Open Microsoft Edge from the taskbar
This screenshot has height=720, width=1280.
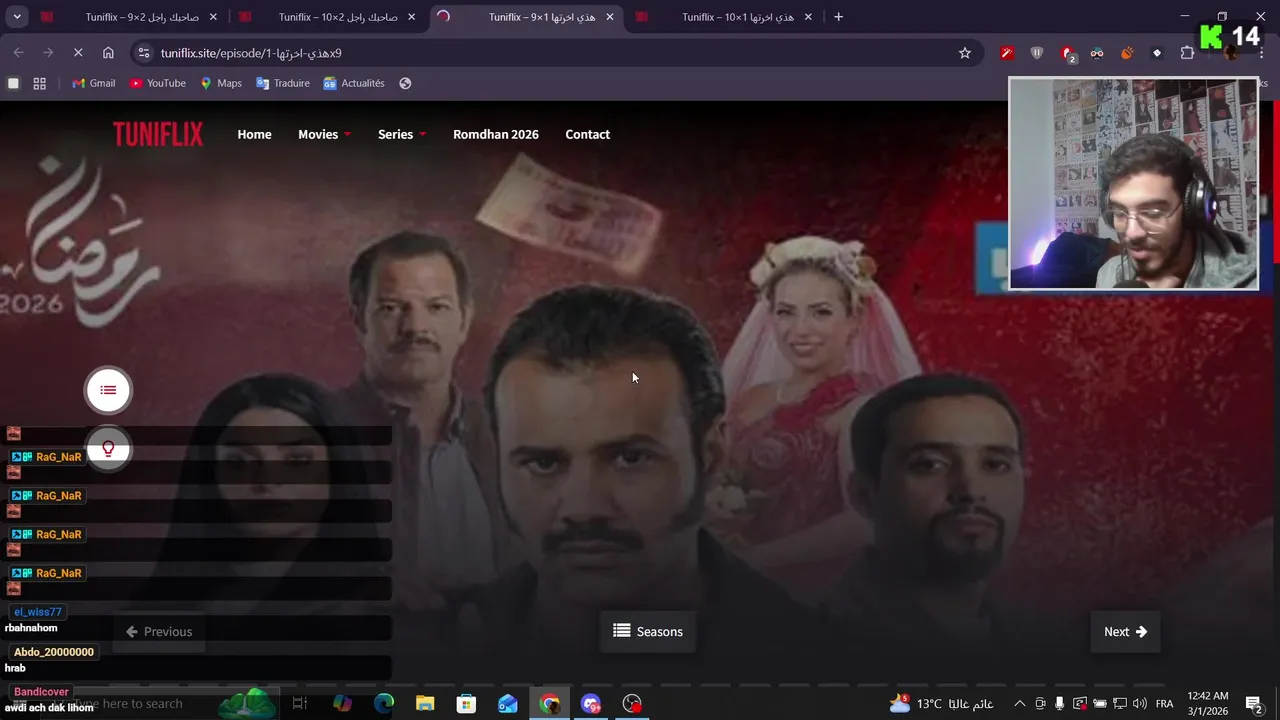click(x=384, y=704)
